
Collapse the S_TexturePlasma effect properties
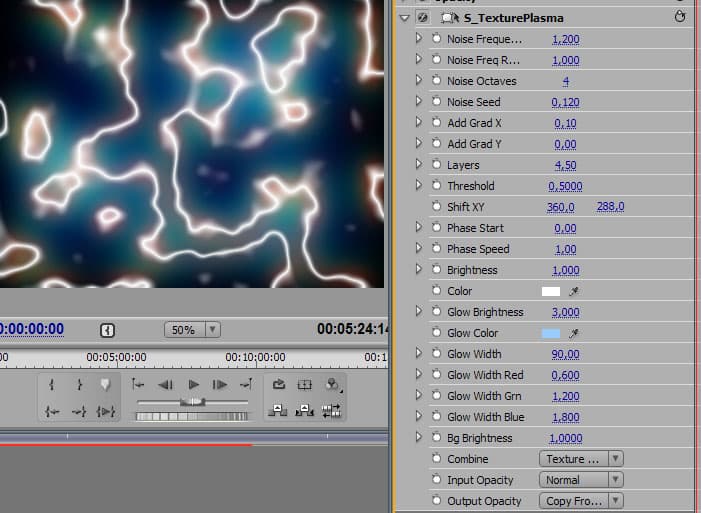pyautogui.click(x=404, y=18)
